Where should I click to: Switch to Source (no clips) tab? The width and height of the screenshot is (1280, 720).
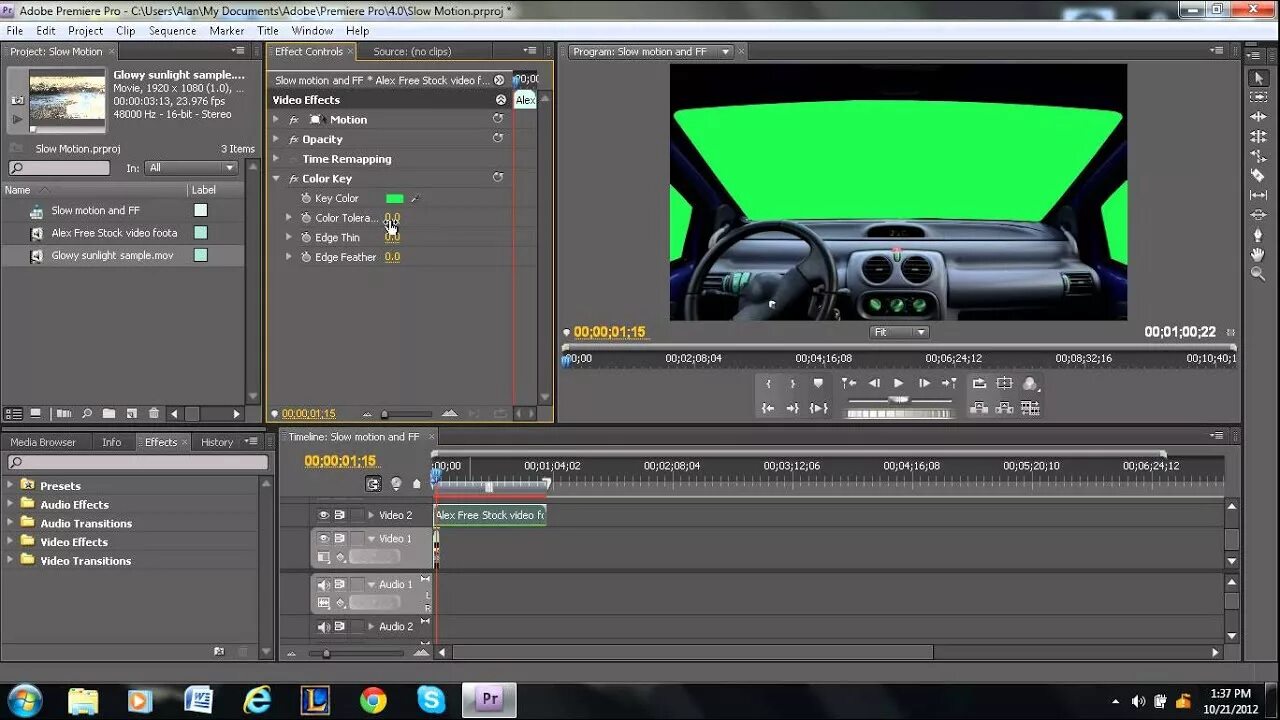[412, 51]
